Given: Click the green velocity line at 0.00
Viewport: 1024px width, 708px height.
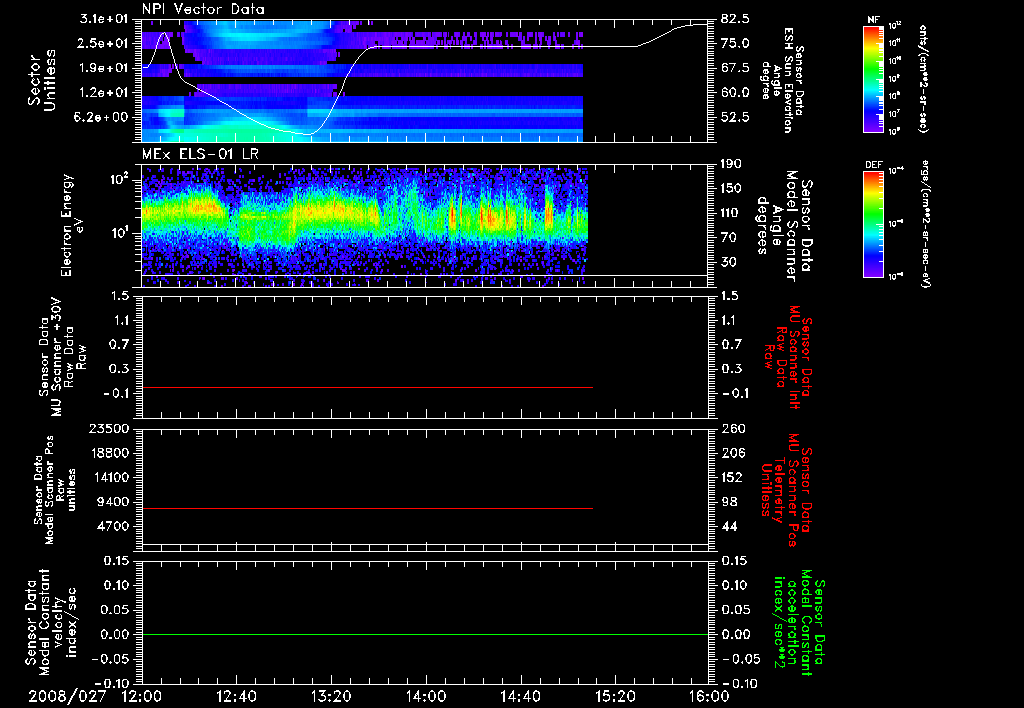Looking at the screenshot, I should tap(425, 634).
